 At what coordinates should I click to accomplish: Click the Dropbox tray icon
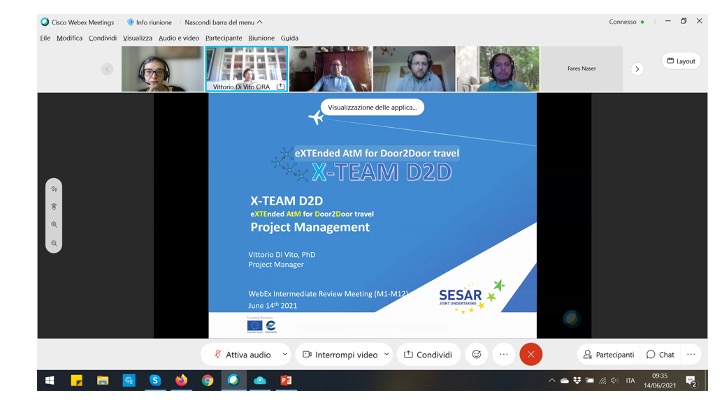pos(577,380)
